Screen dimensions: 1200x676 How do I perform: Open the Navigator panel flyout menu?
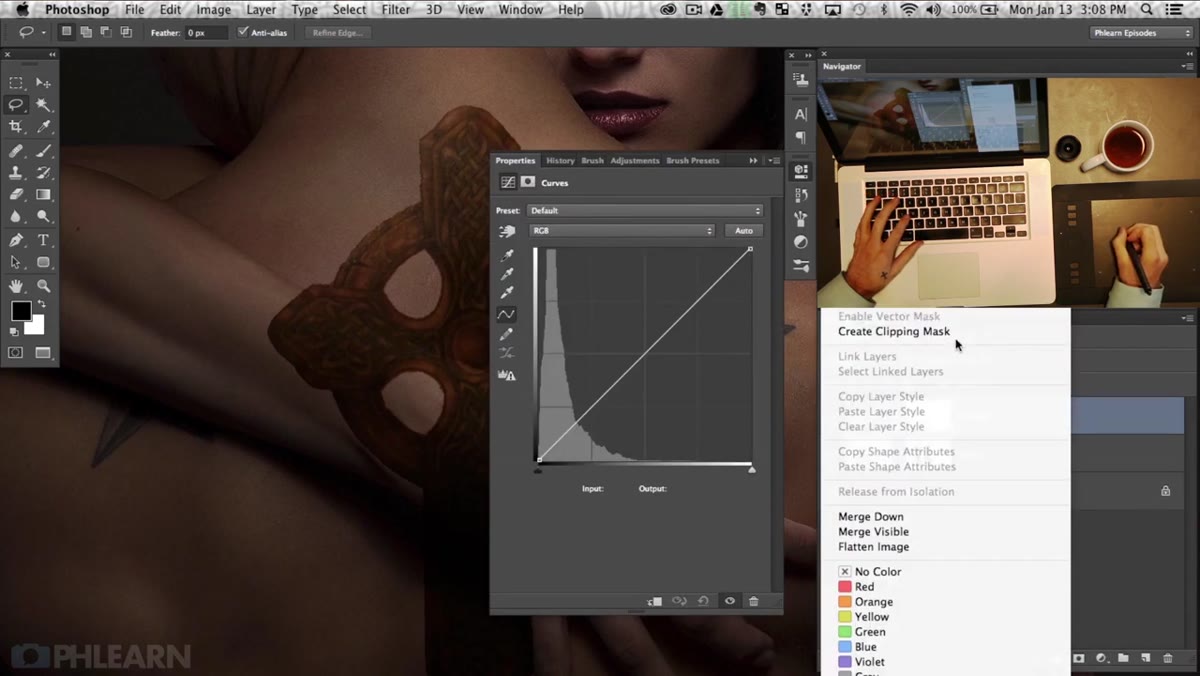click(1189, 66)
